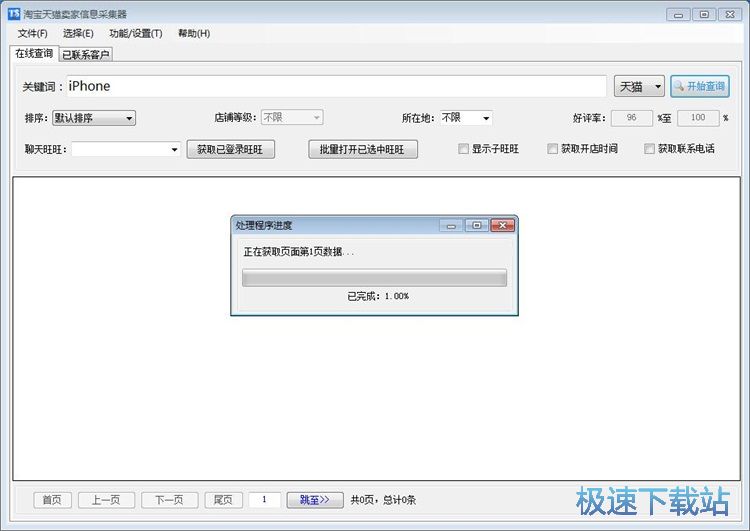Open the 帮助(H) menu

click(x=194, y=33)
